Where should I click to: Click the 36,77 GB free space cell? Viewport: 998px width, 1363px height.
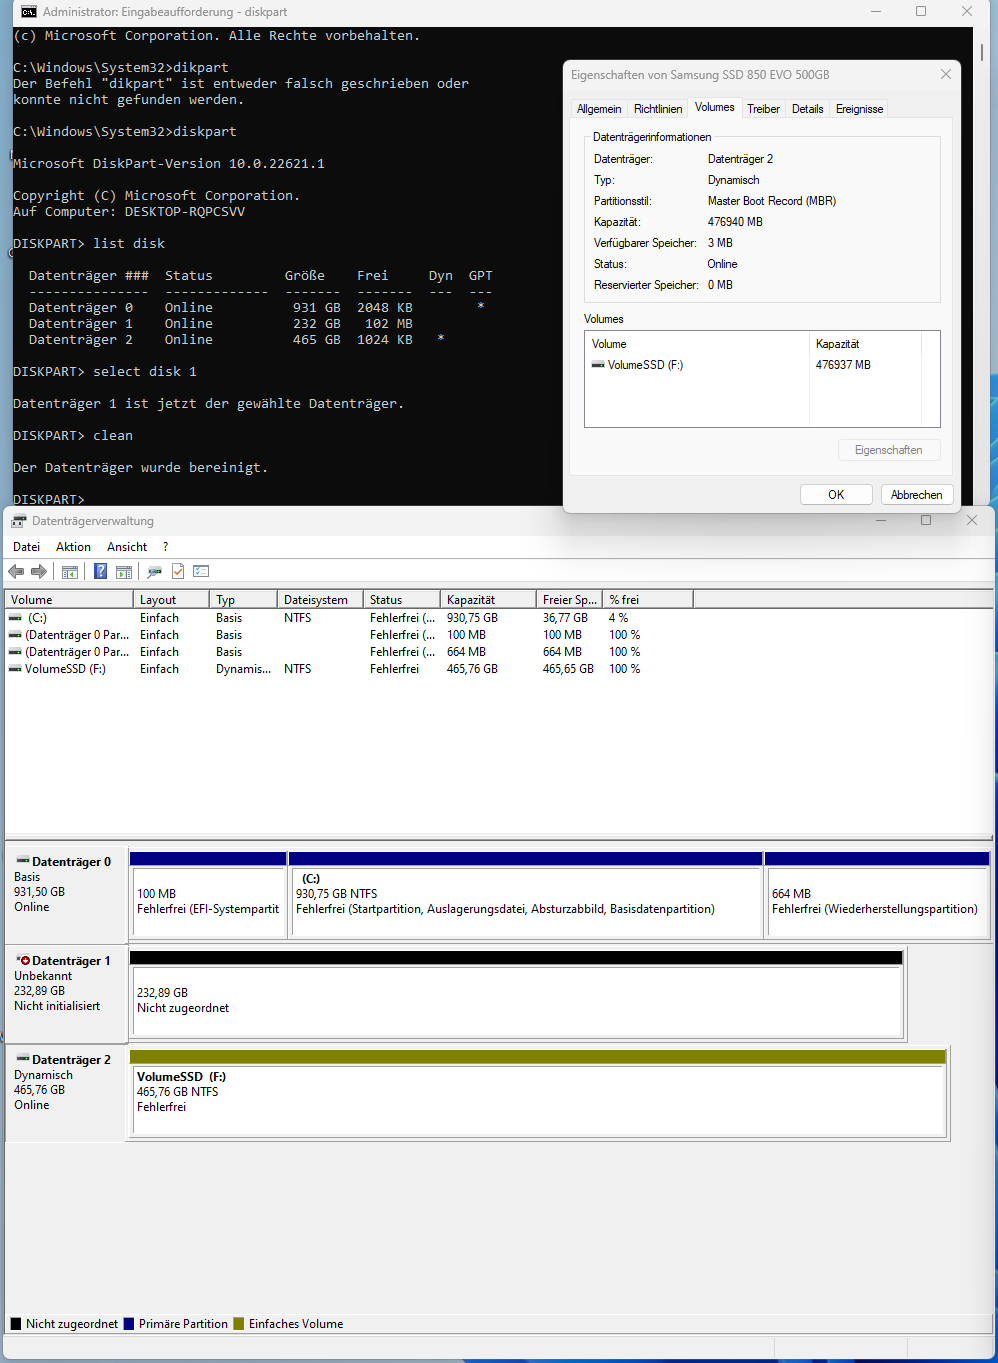[x=565, y=618]
